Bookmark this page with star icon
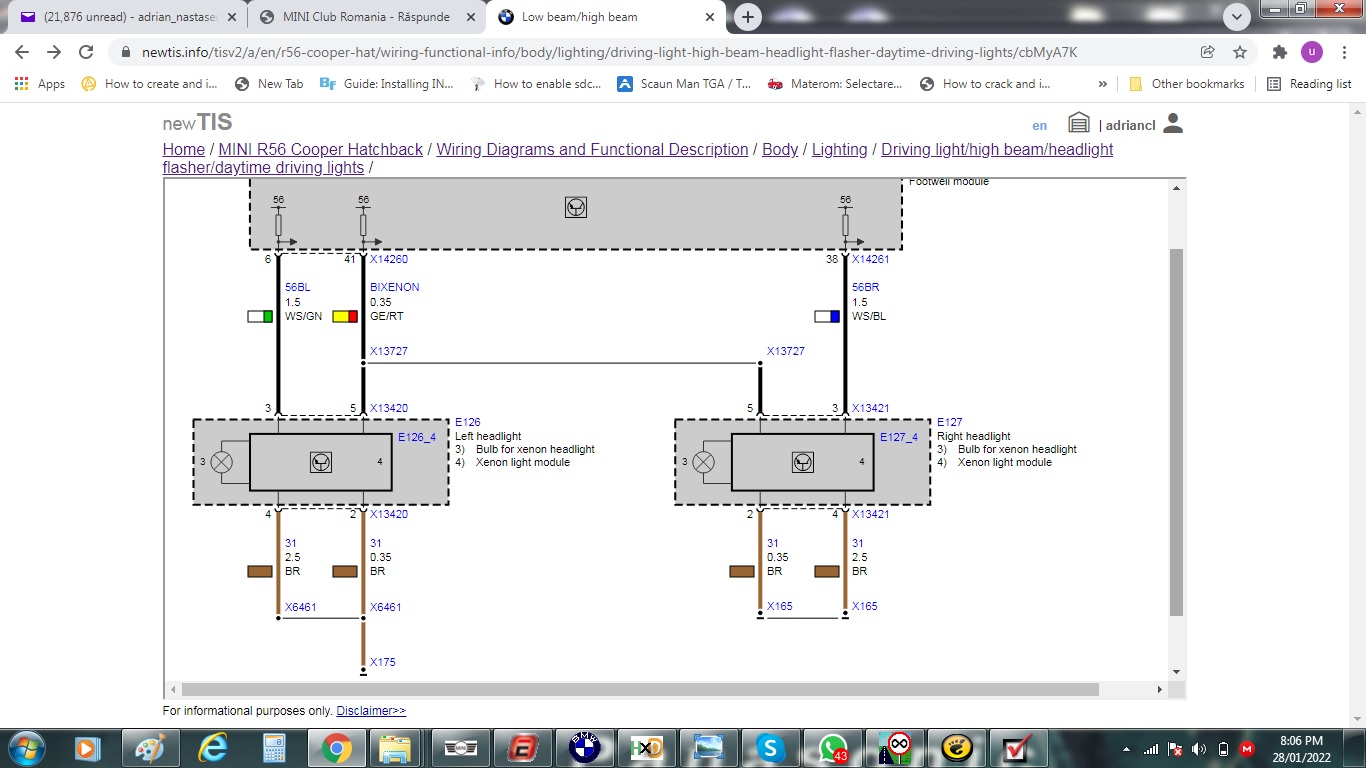This screenshot has width=1366, height=768. point(1240,52)
